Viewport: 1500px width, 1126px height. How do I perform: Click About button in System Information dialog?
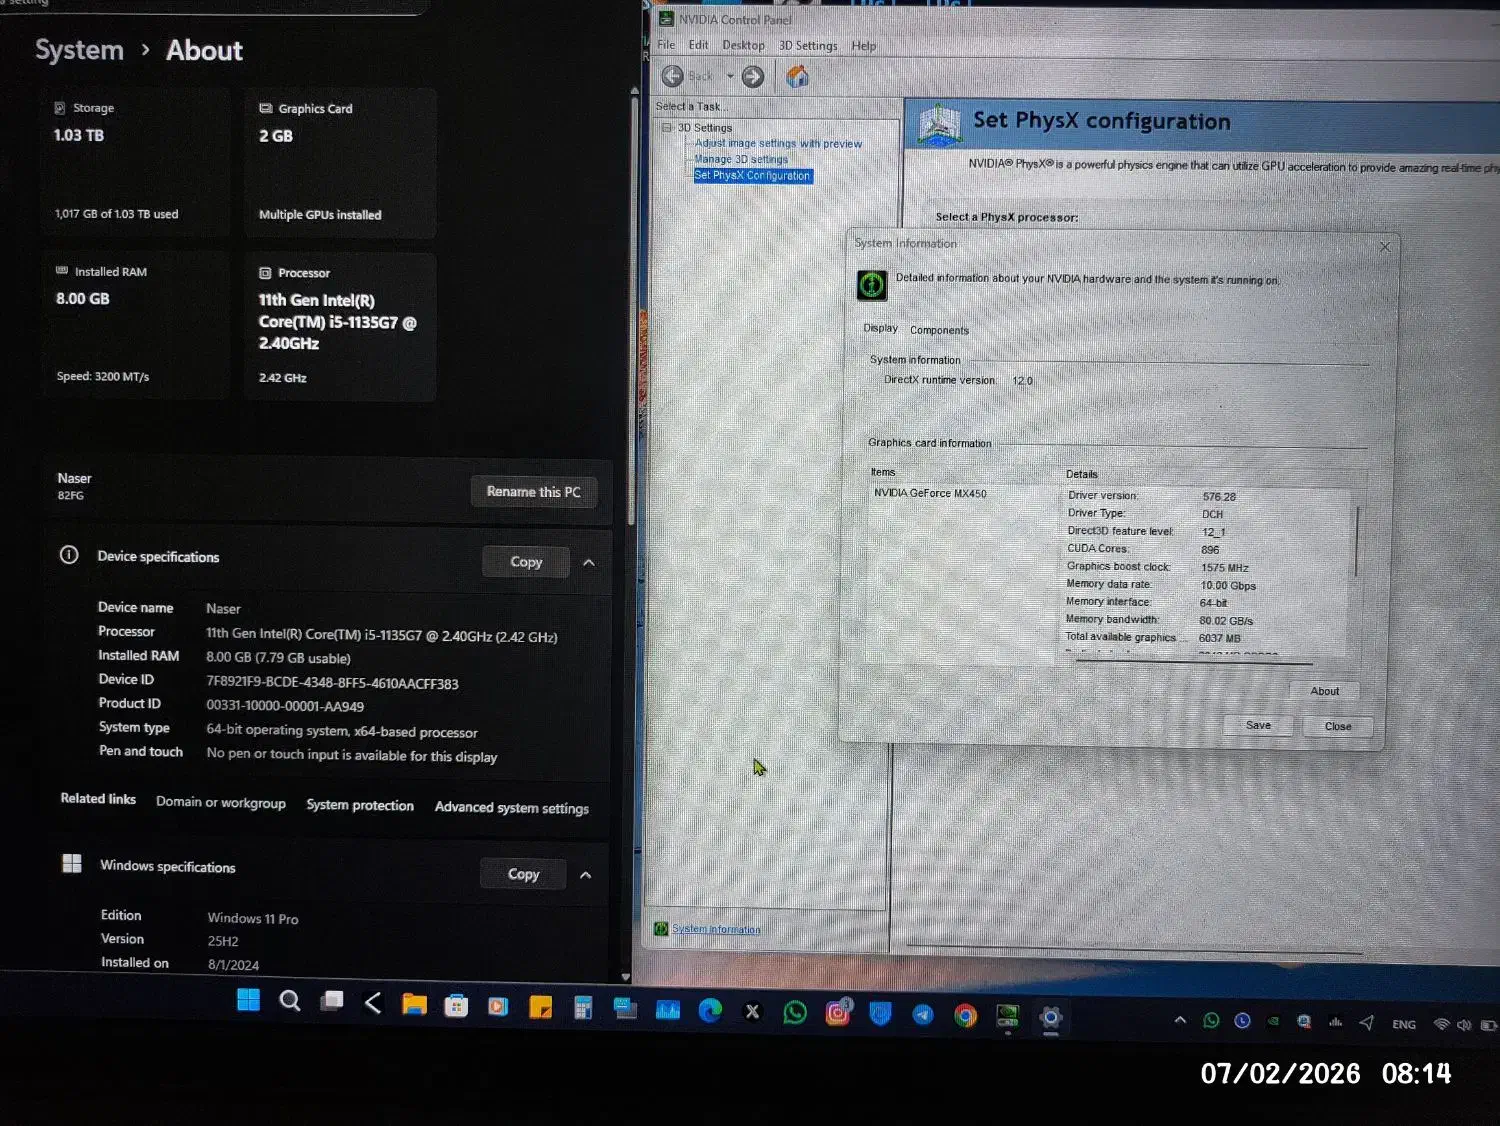pos(1325,691)
